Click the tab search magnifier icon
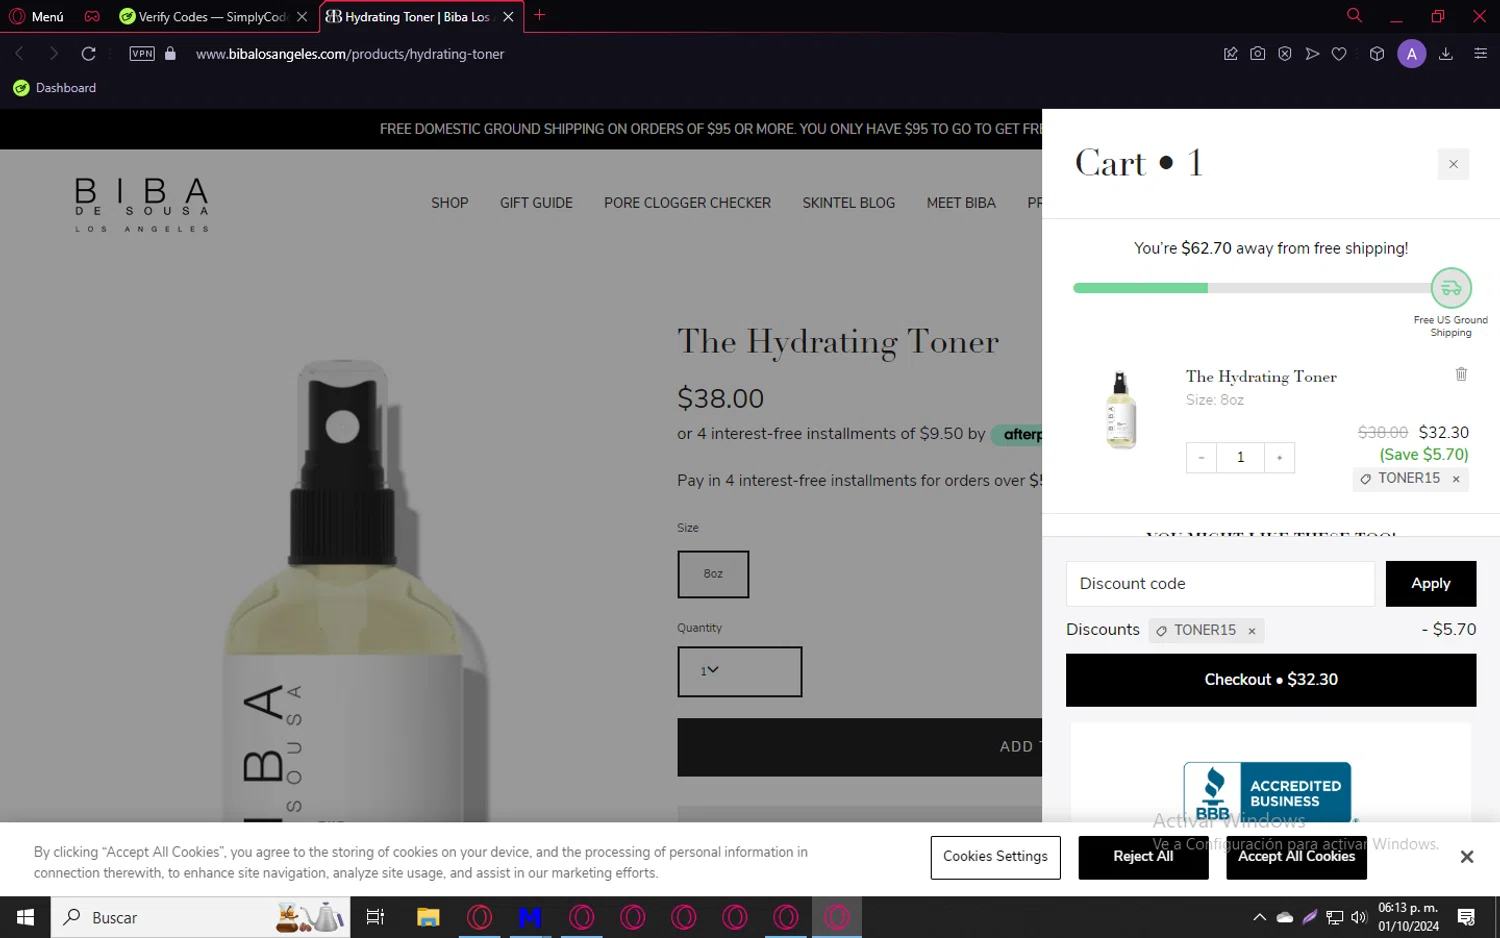This screenshot has width=1500, height=938. tap(1354, 15)
